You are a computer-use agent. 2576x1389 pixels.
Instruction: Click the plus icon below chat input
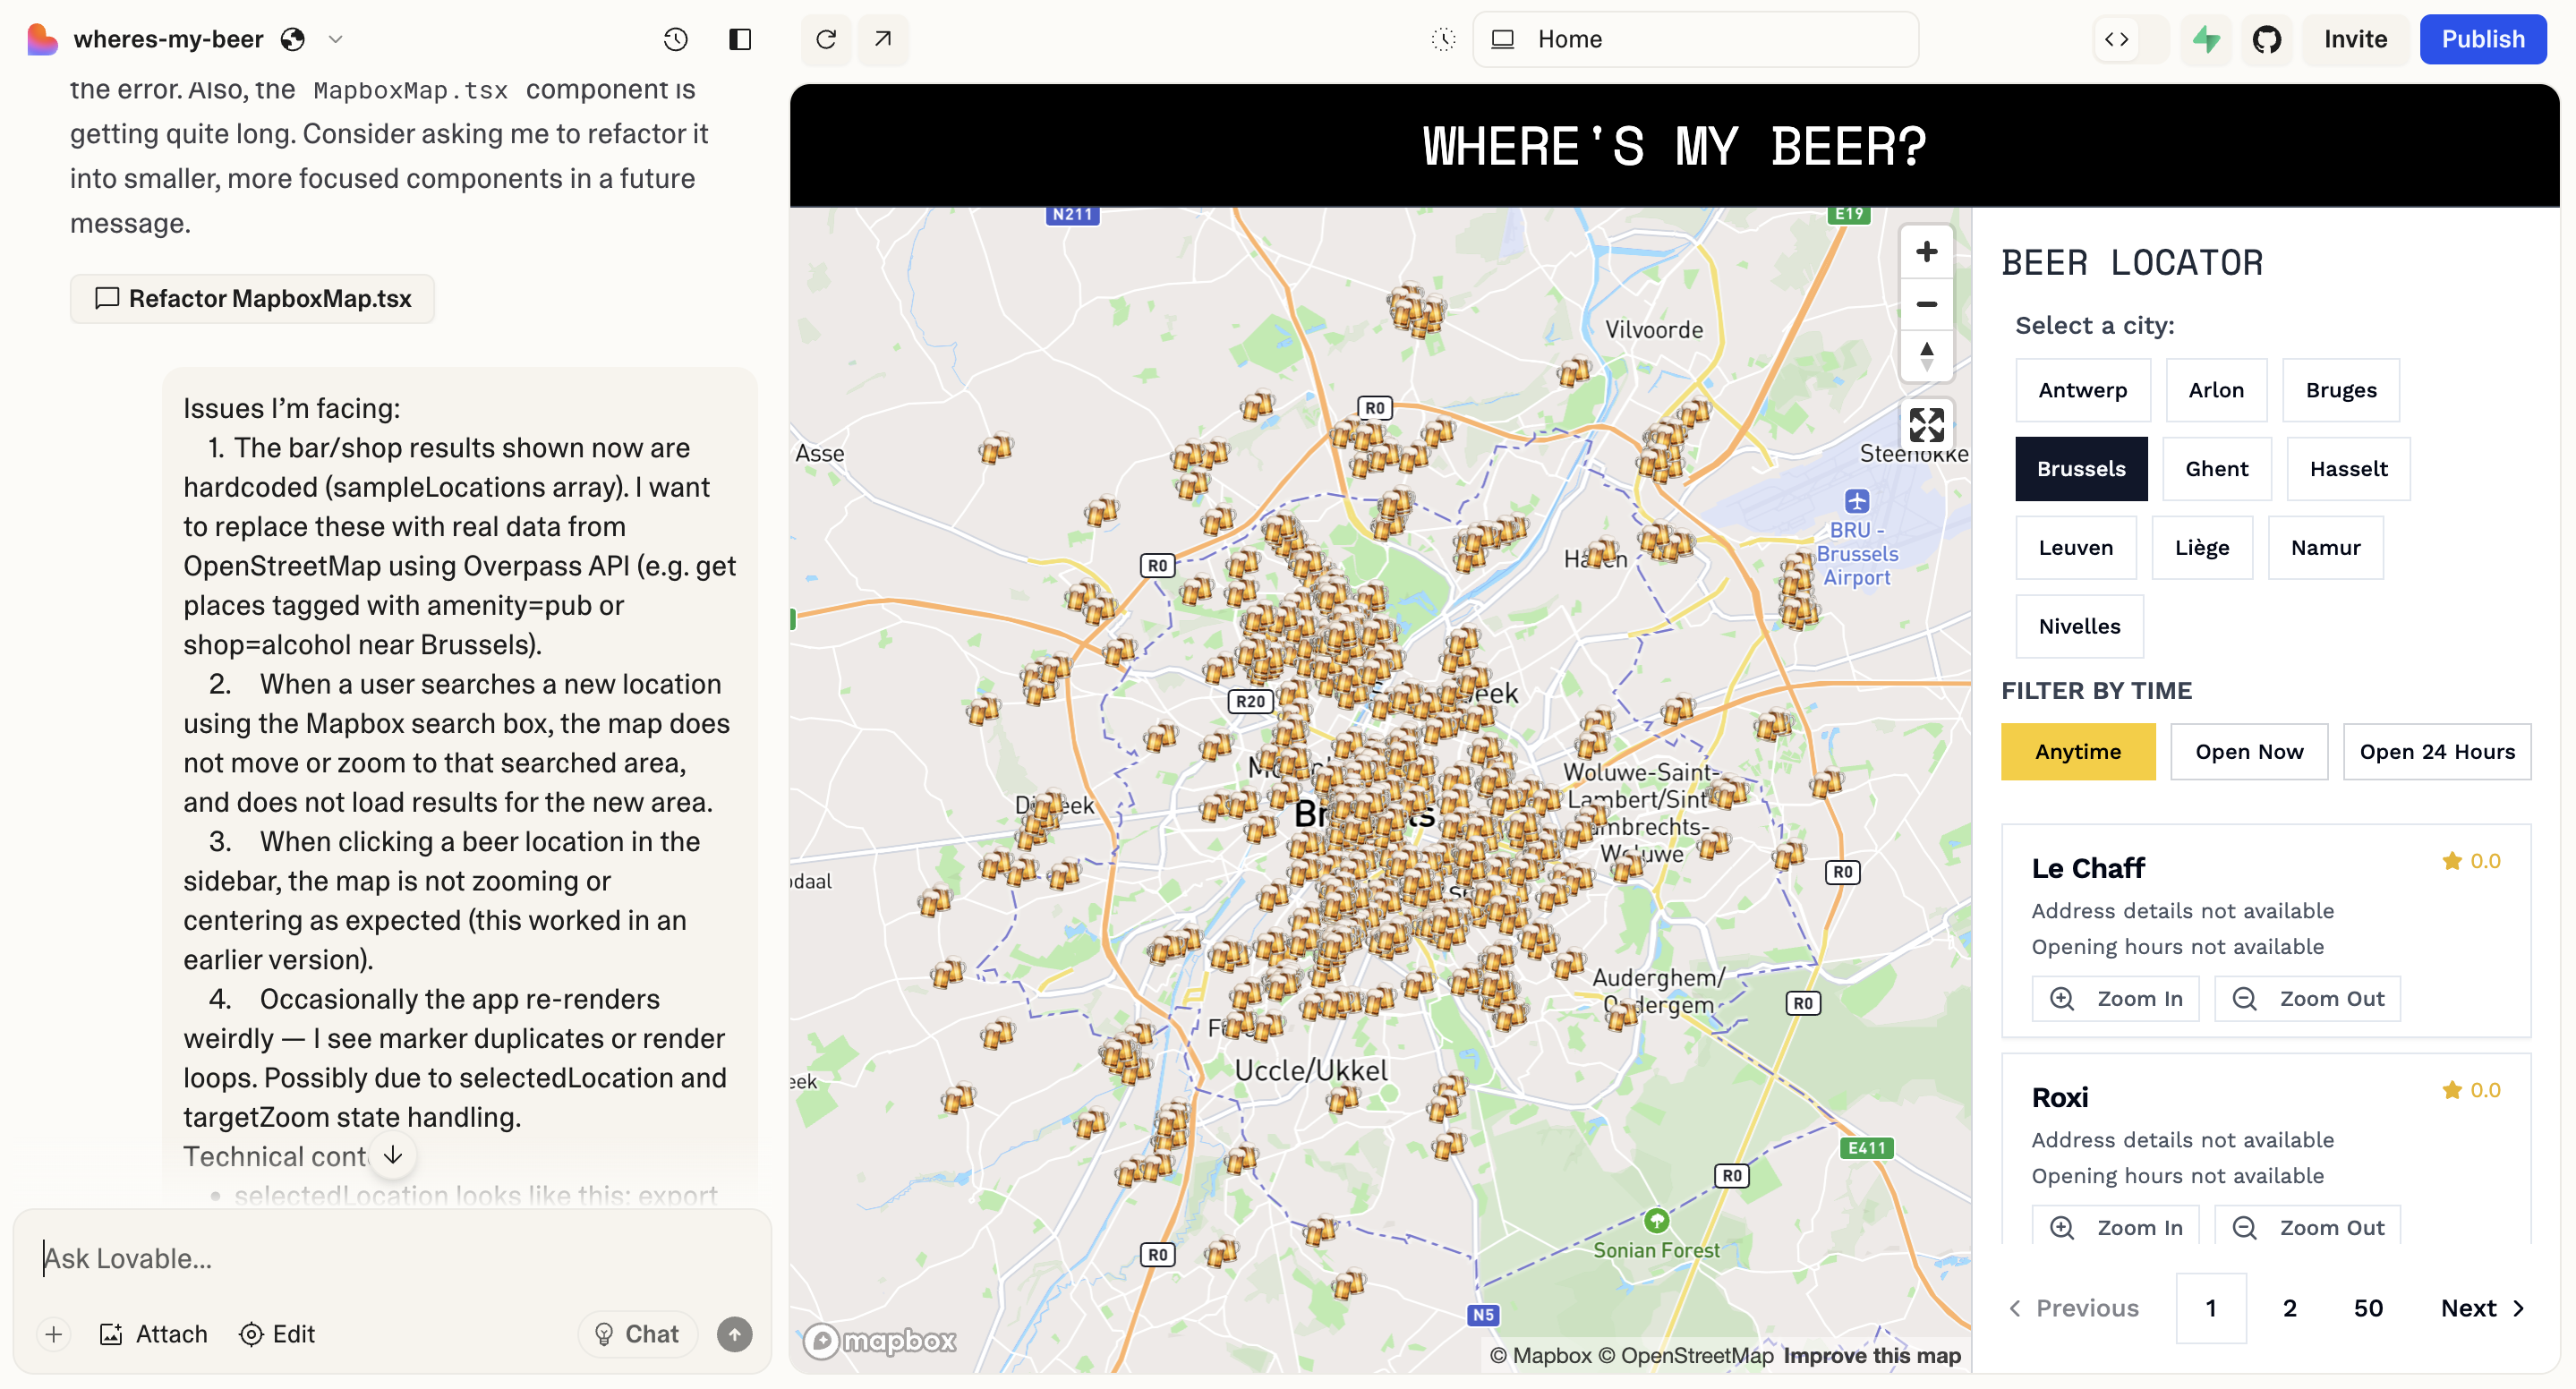(x=54, y=1333)
